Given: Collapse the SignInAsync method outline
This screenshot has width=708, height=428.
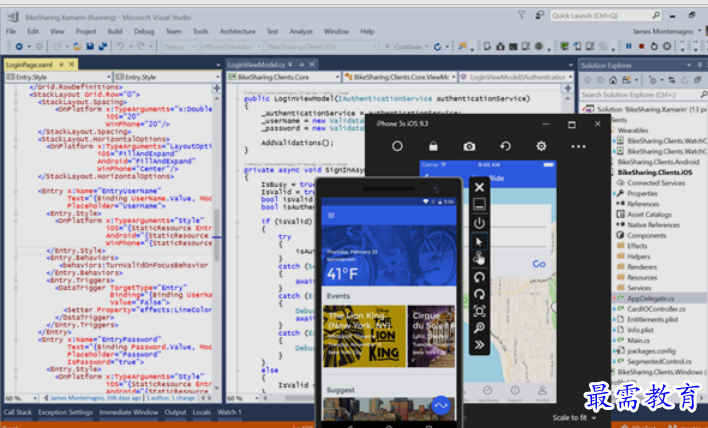Looking at the screenshot, I should 238,170.
